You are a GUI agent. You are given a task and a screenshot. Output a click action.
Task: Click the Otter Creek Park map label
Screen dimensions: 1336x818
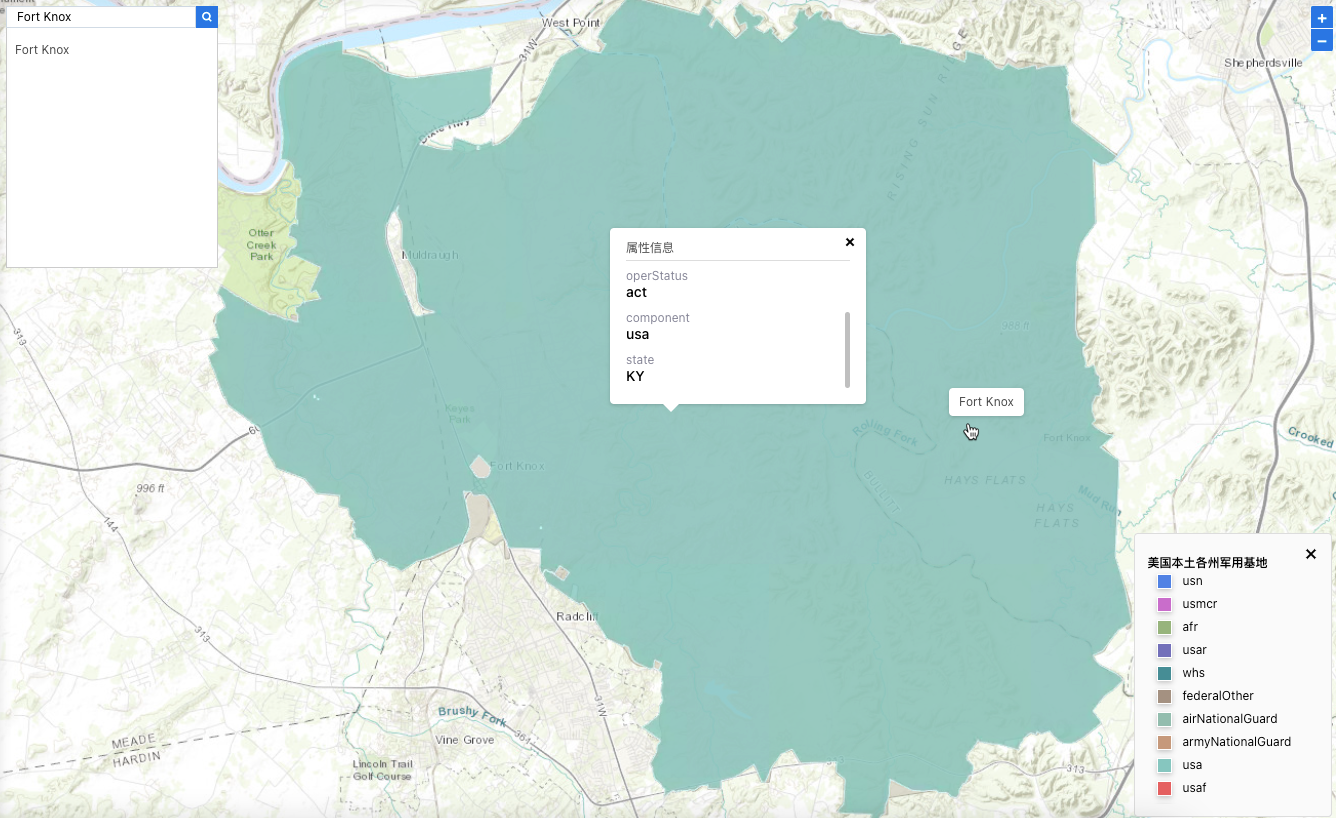tap(261, 244)
